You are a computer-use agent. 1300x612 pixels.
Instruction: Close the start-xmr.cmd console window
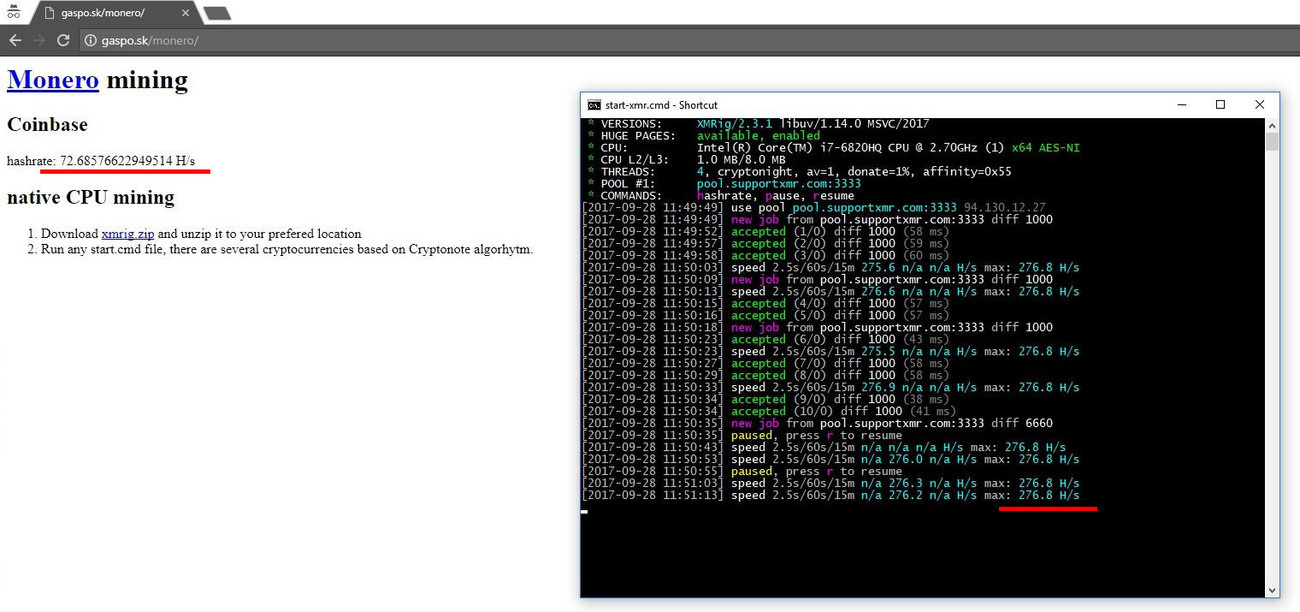1259,105
